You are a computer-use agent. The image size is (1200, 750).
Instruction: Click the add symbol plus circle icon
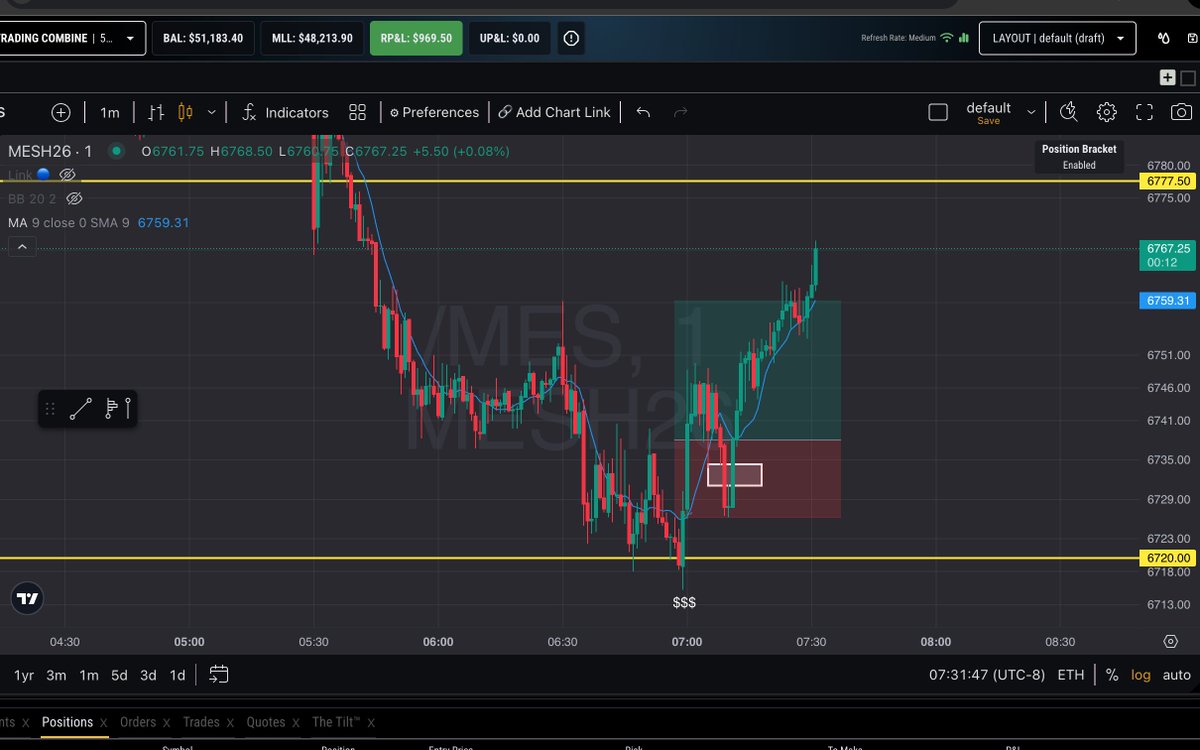tap(61, 112)
